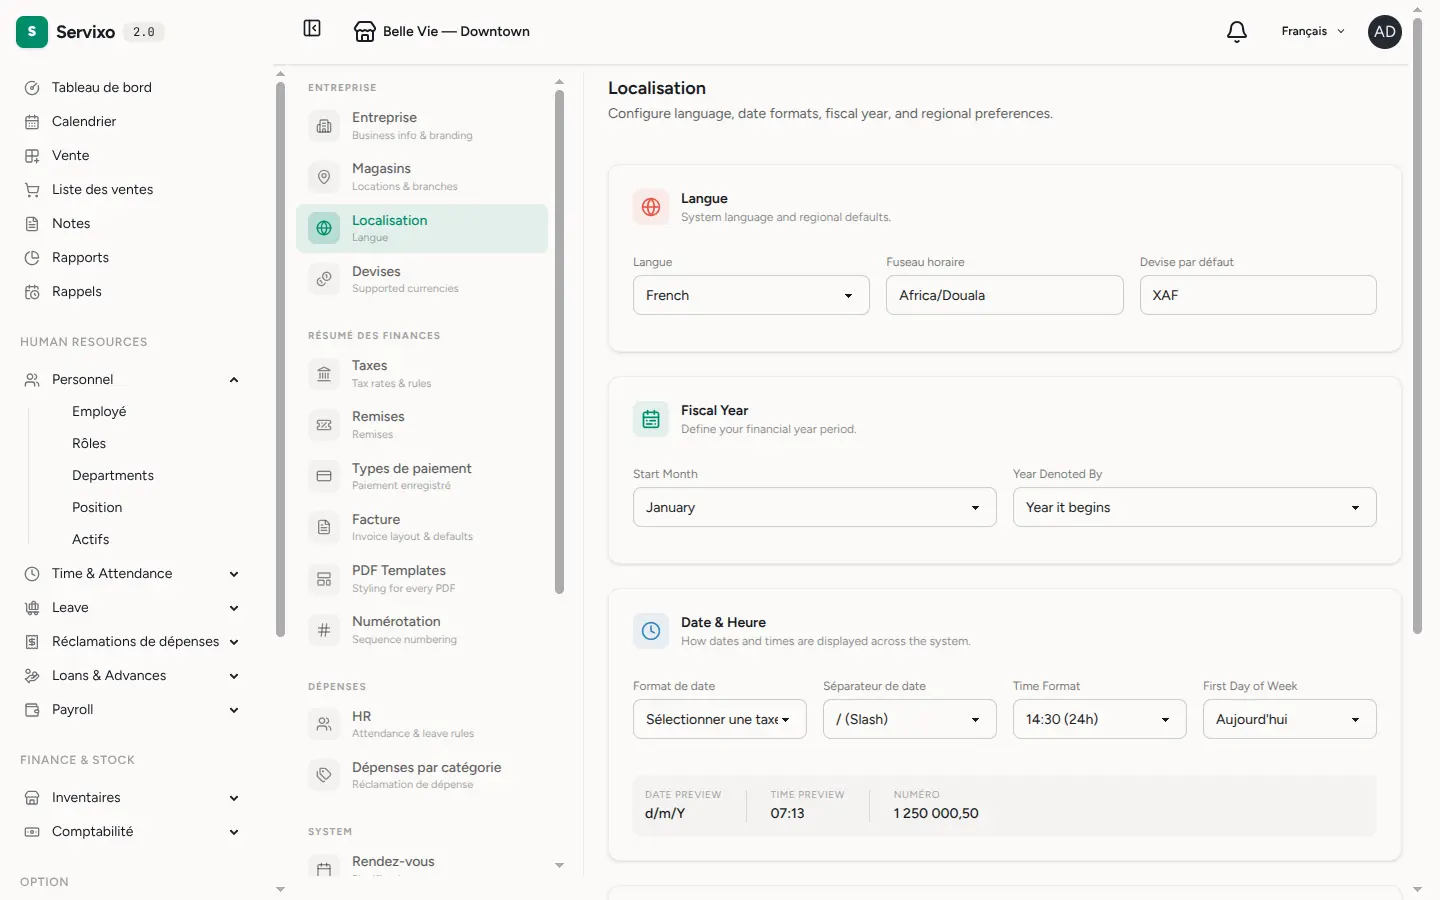Click the Fuseau horaire input field
Screen dimensions: 1440x900
pos(1005,295)
